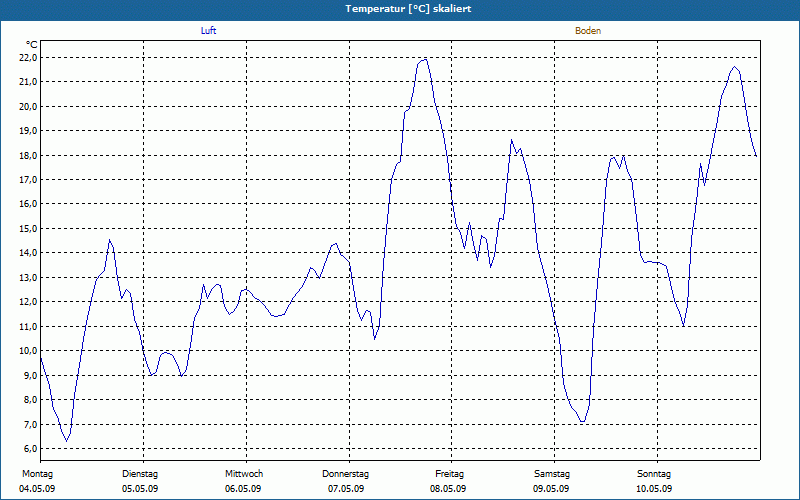Click the date 06.05.09
The height and width of the screenshot is (500, 800).
(243, 489)
